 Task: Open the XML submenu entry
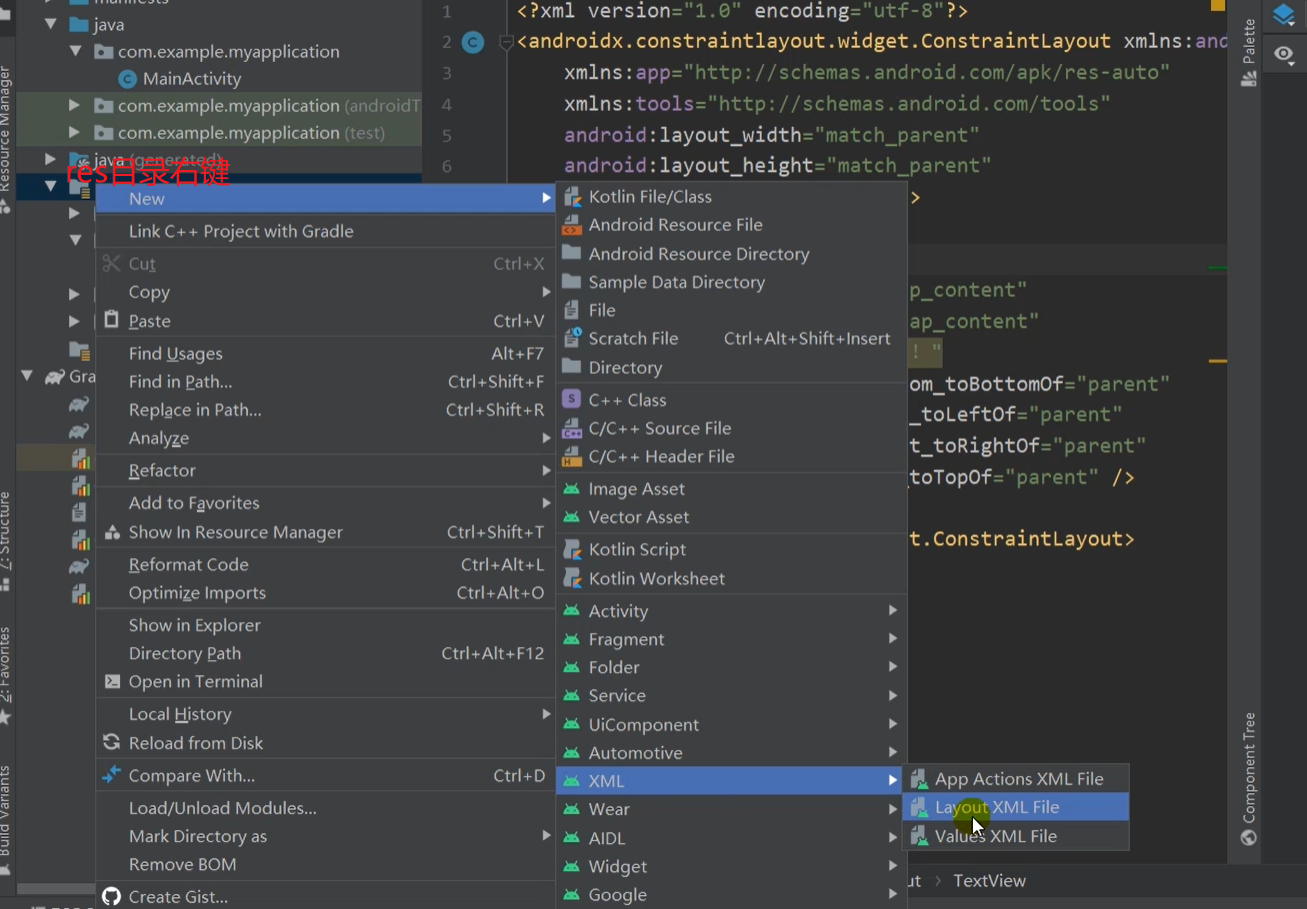click(731, 781)
